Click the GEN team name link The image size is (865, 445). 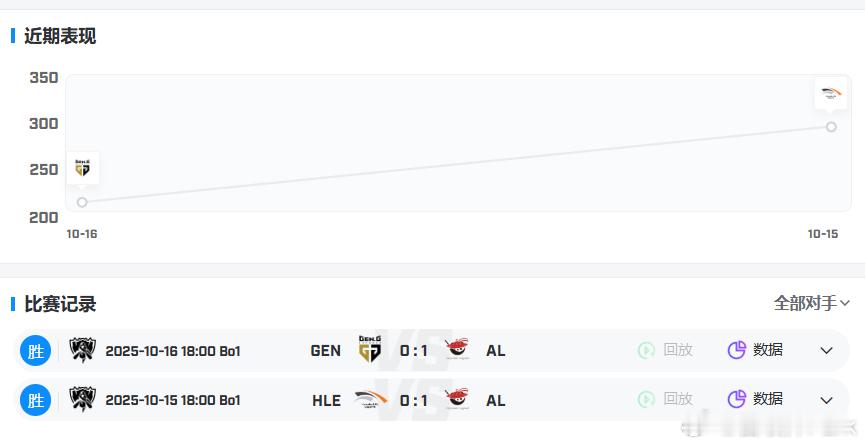tap(326, 350)
